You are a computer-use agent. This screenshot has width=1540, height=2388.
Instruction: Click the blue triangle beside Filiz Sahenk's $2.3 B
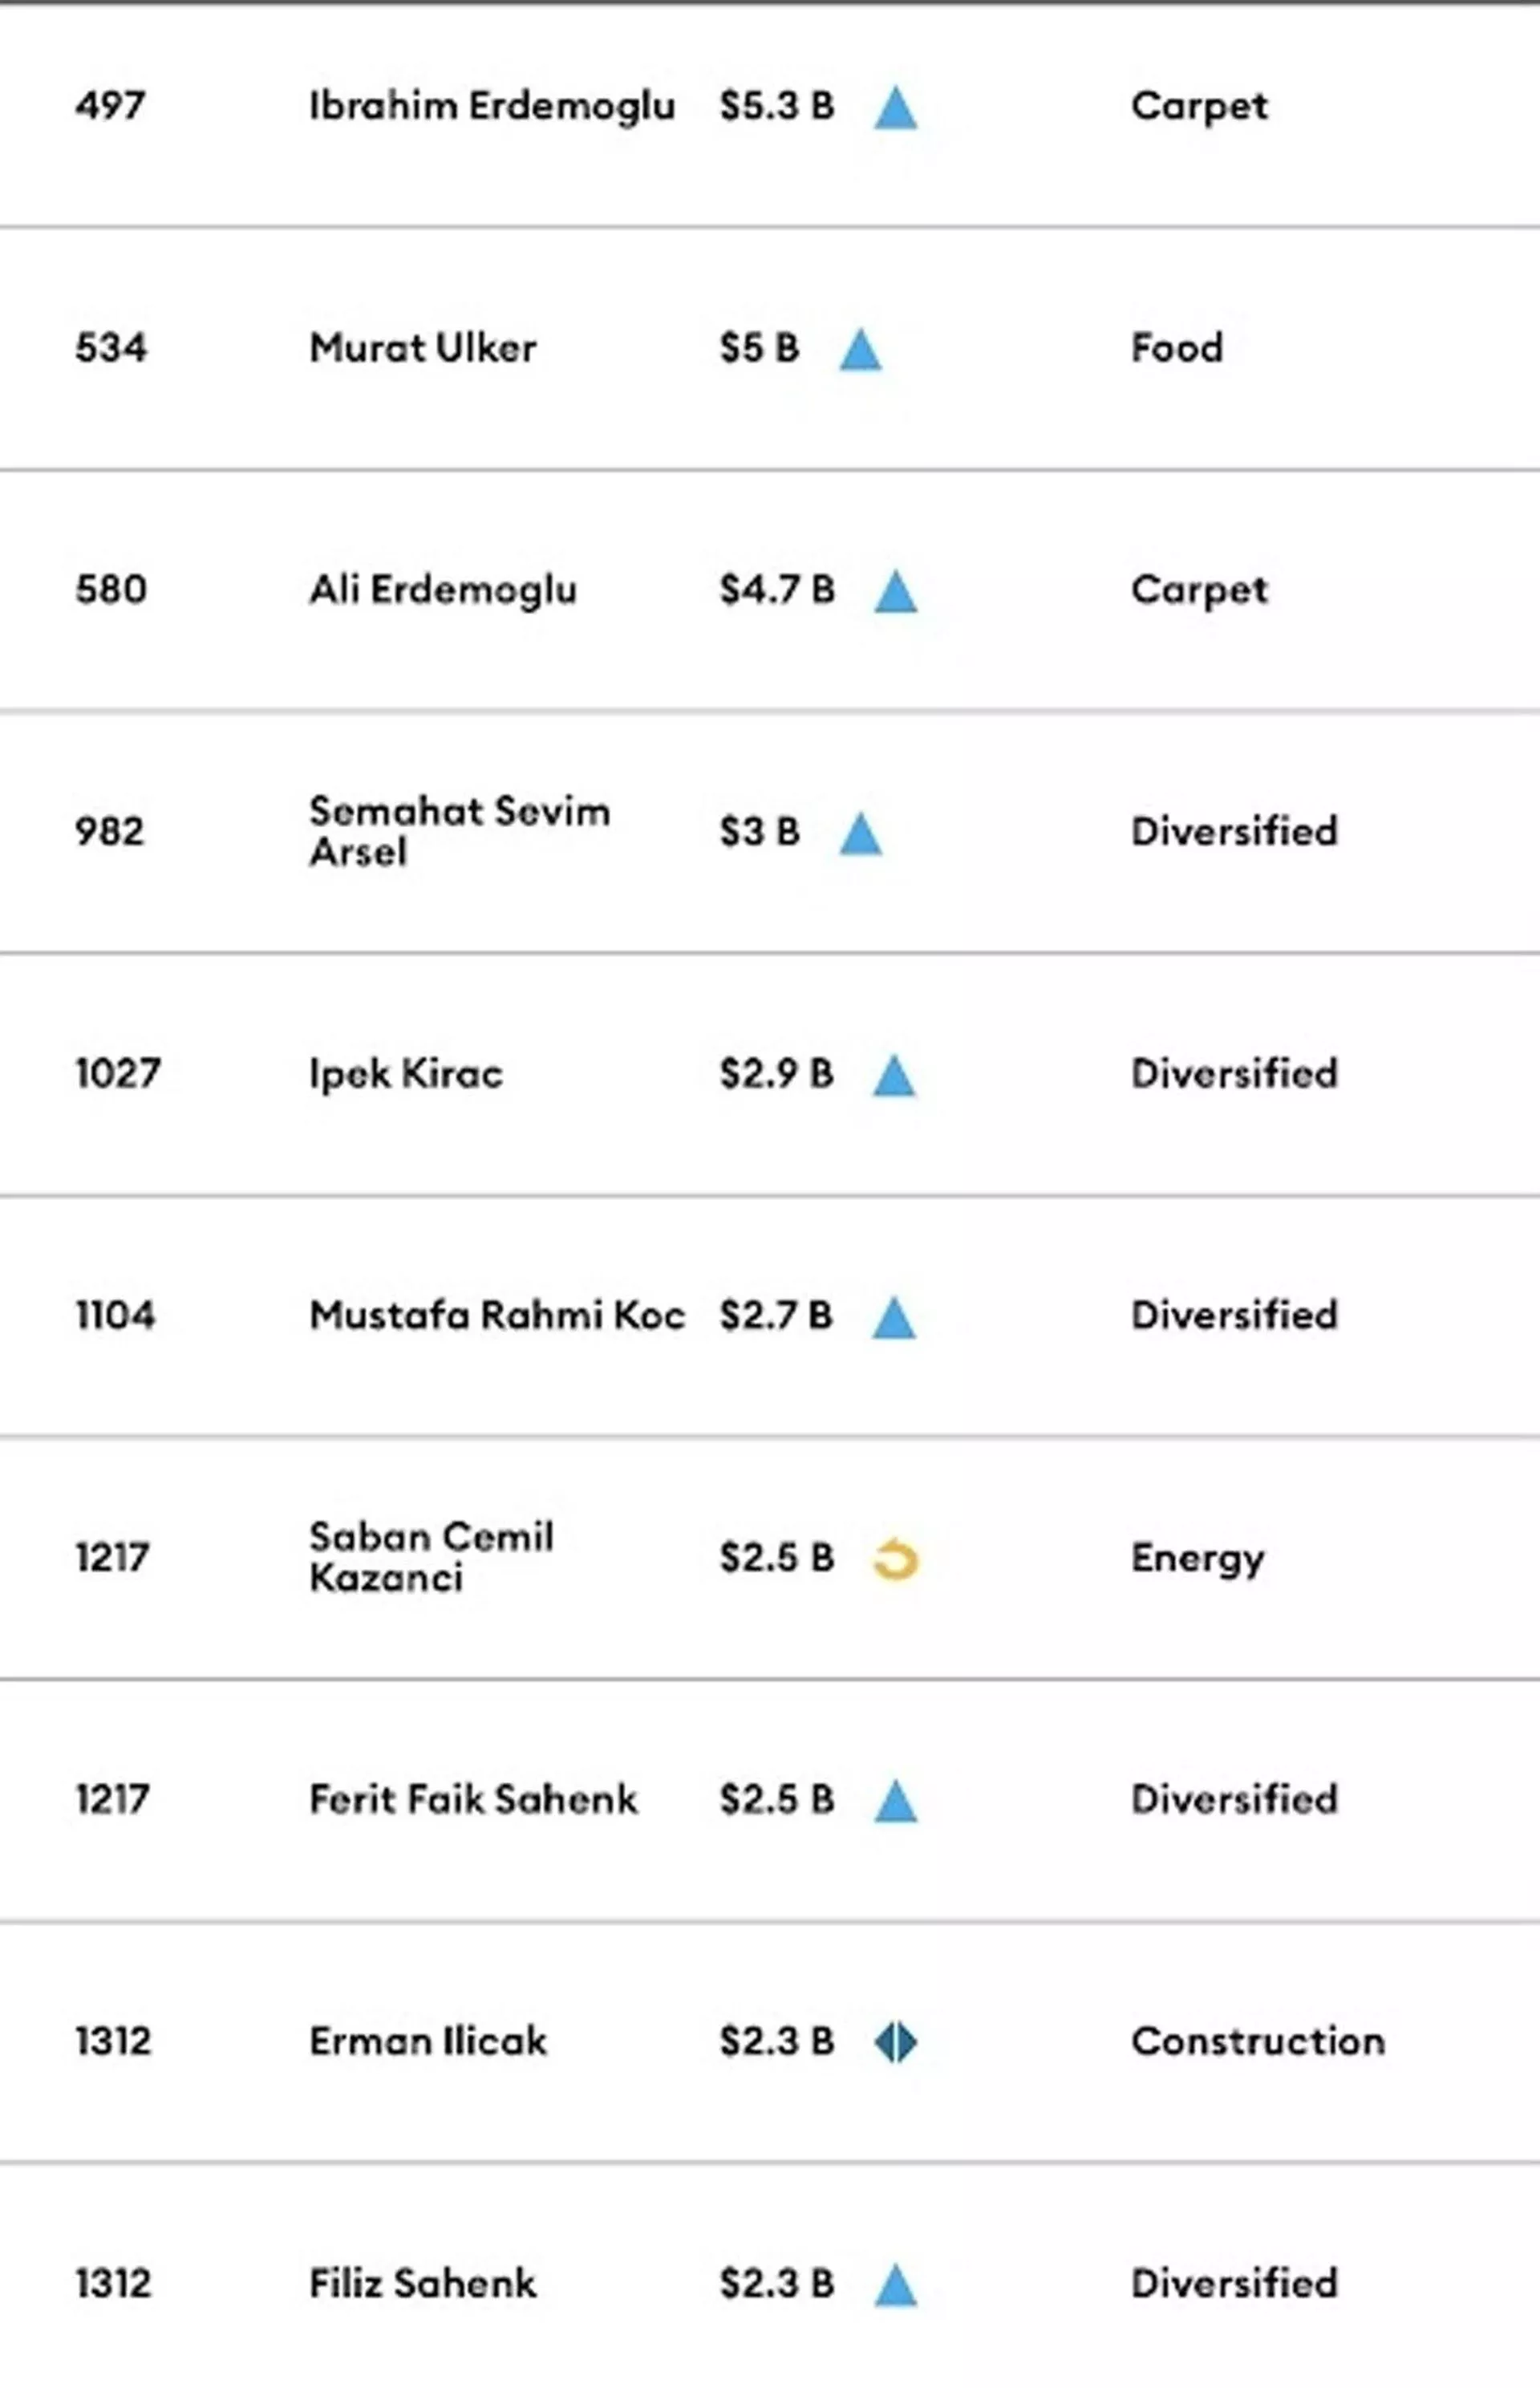pyautogui.click(x=895, y=2285)
